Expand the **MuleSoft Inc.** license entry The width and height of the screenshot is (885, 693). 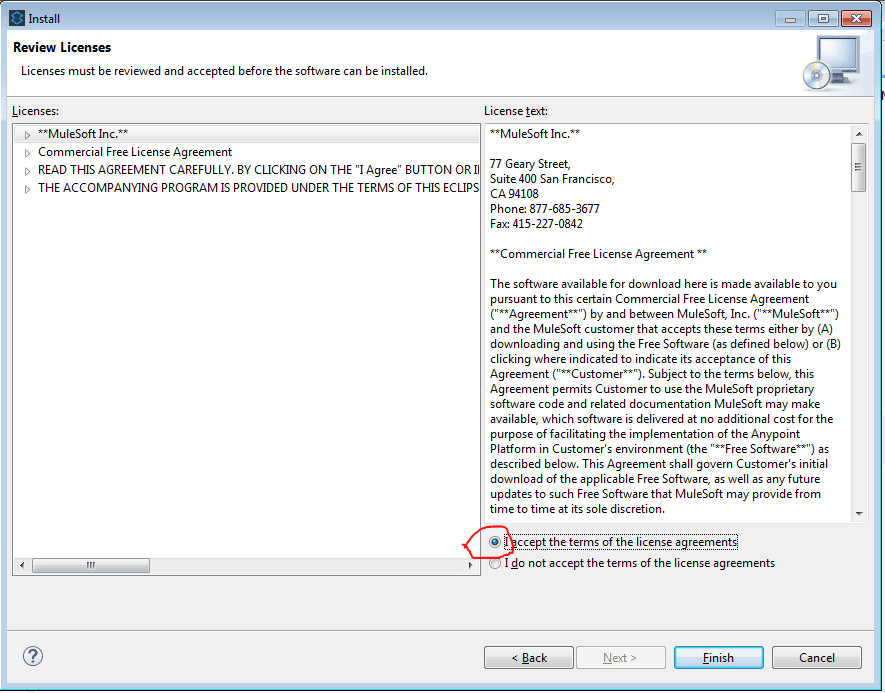point(27,135)
